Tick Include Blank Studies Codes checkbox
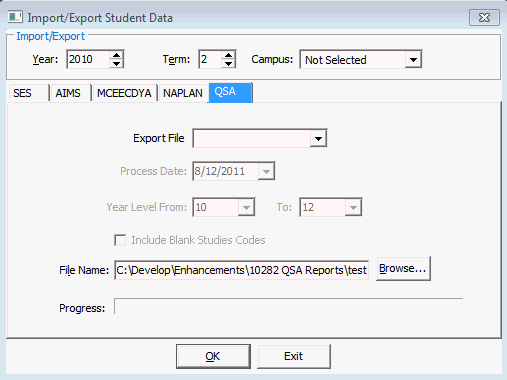Viewport: 507px width, 380px height. 120,240
